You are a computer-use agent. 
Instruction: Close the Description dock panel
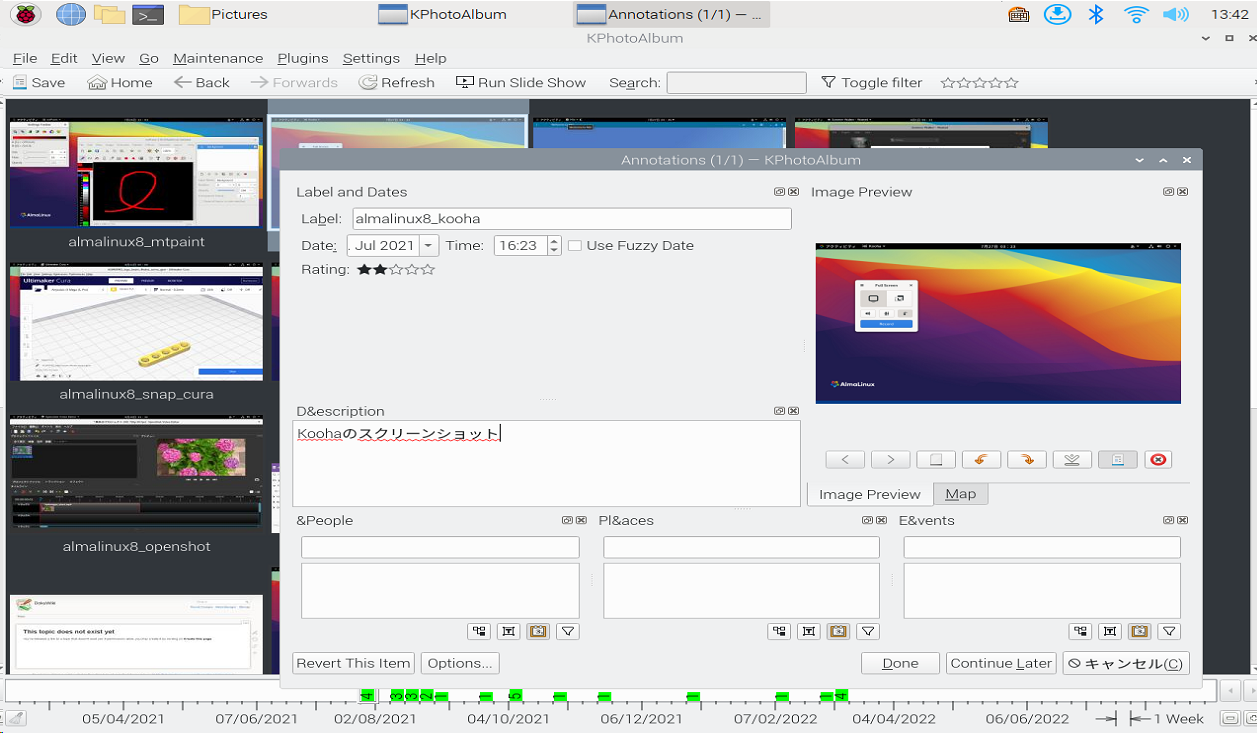point(793,411)
